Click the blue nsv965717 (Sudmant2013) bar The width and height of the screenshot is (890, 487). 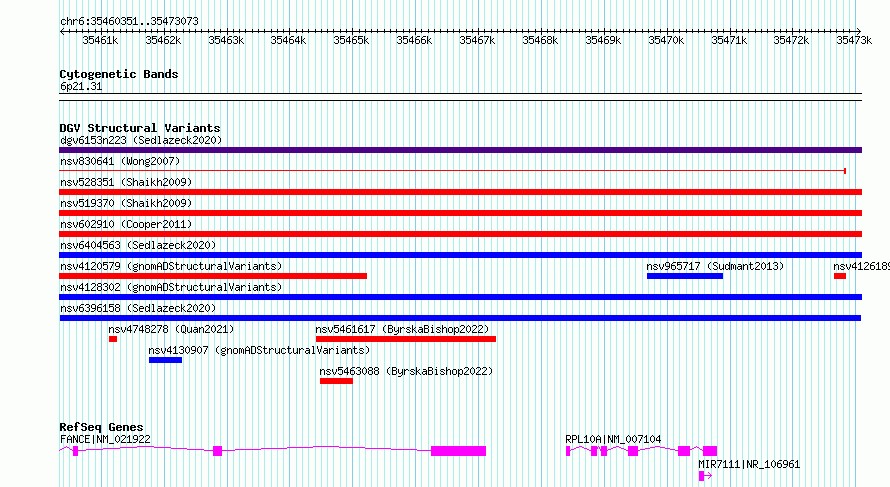[685, 276]
